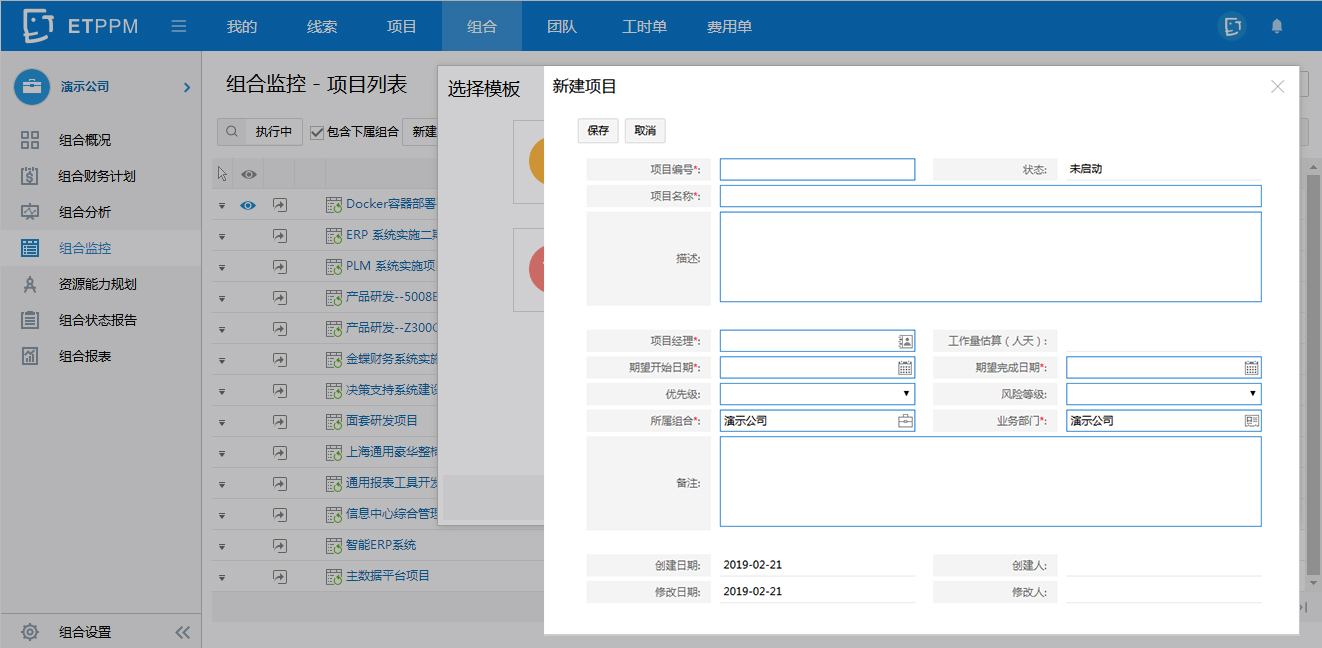Switch to the 项目 top tab

[402, 26]
